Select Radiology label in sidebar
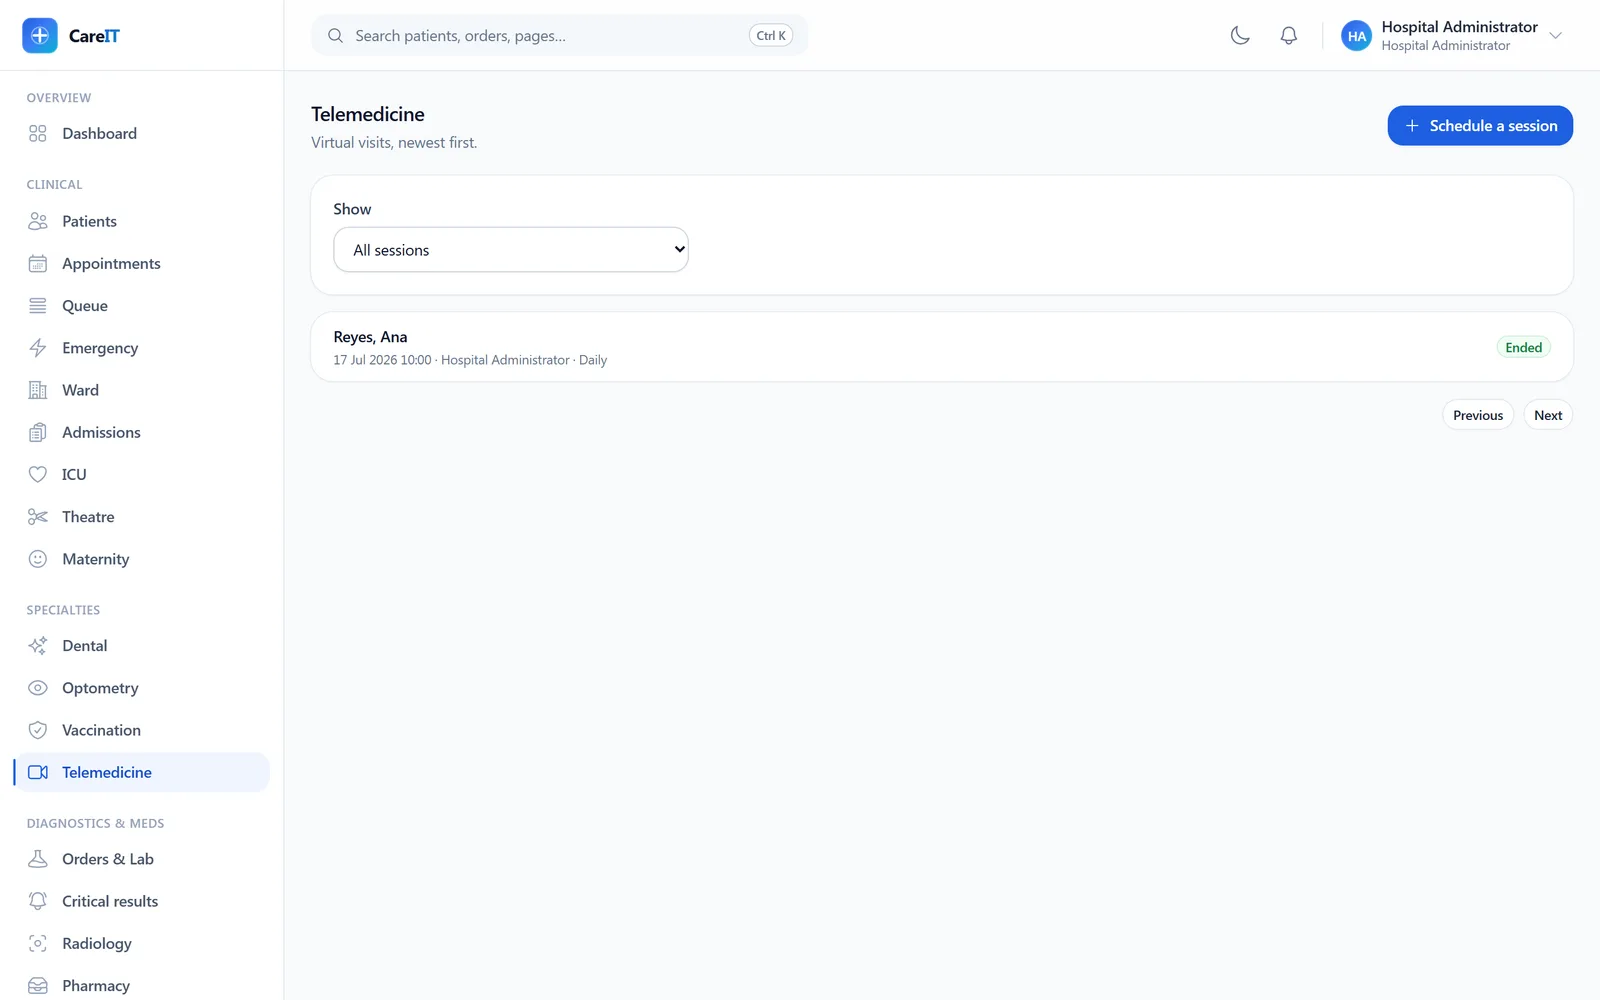Screen dimensions: 1600x1000 point(97,944)
